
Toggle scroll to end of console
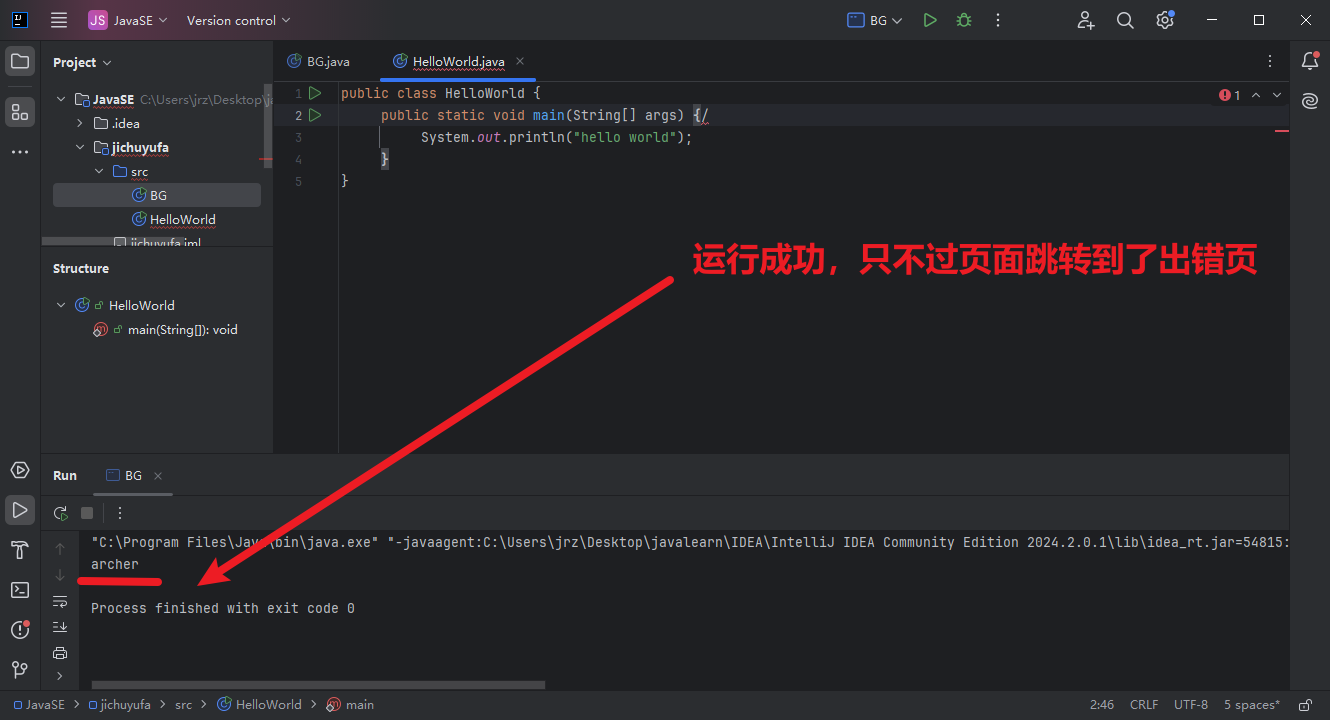(x=60, y=627)
